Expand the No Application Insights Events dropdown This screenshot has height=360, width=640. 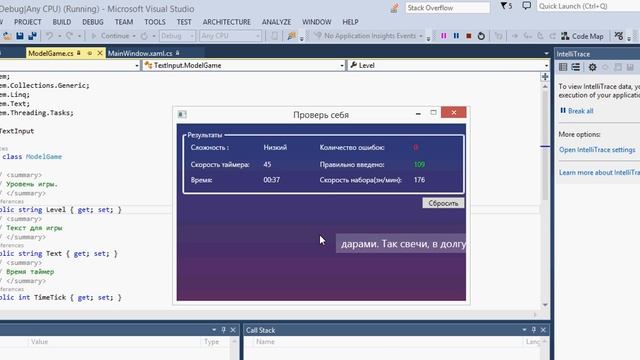[421, 36]
